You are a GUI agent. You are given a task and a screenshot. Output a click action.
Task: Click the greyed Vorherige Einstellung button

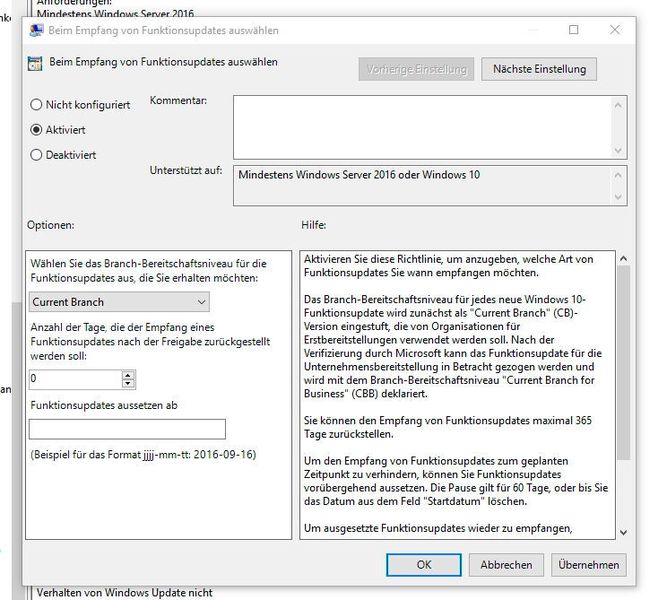[416, 69]
